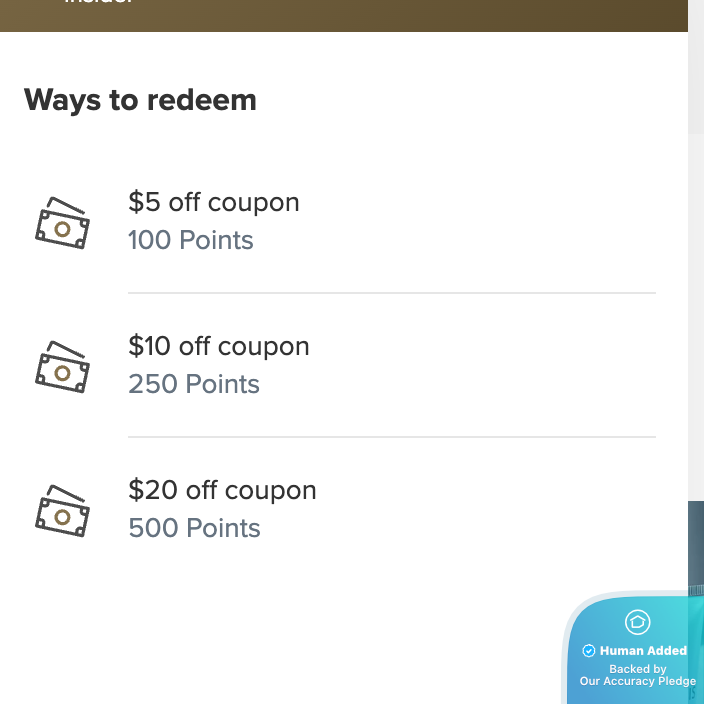The image size is (704, 704).
Task: Open the Human Added label
Action: [x=643, y=651]
